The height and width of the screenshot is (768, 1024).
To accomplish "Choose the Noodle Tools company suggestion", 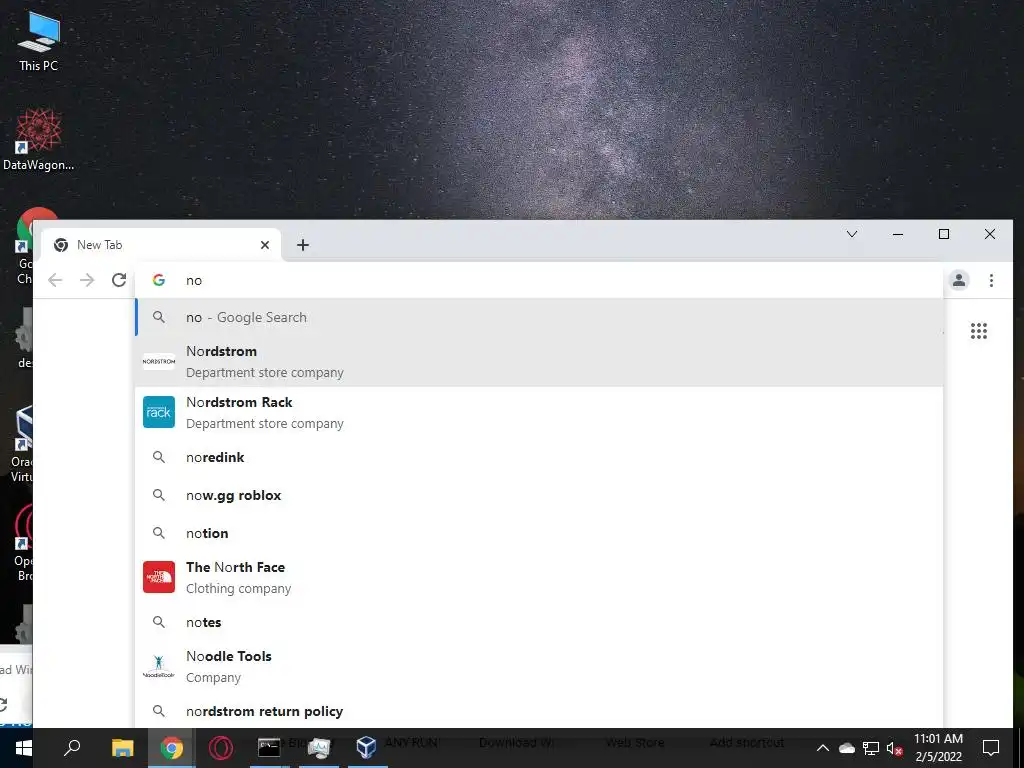I will 539,666.
